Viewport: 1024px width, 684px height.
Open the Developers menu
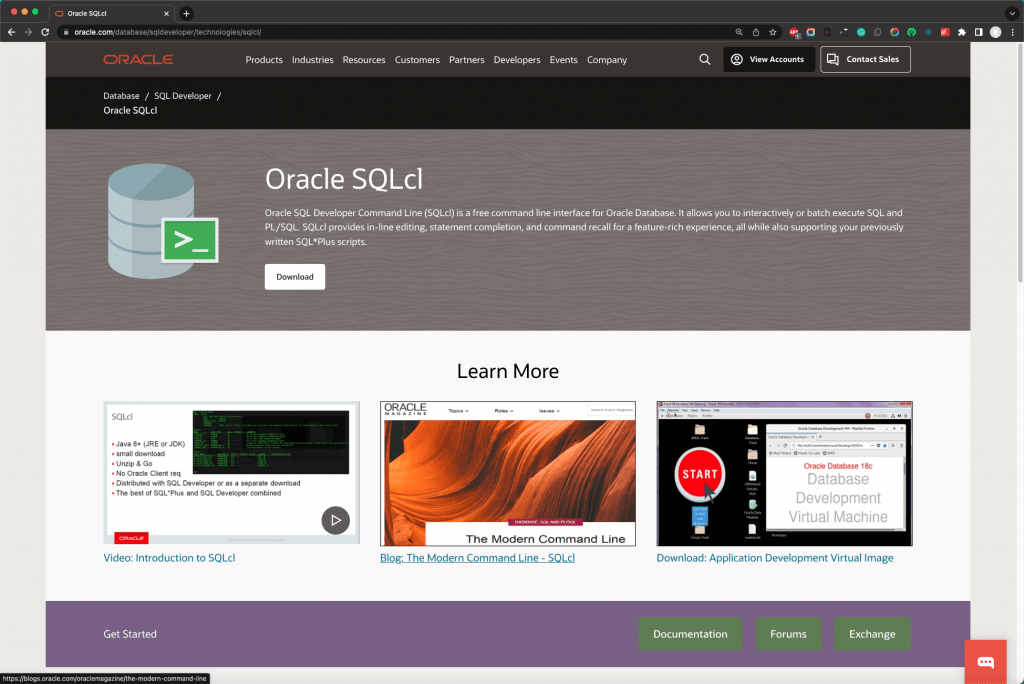(x=517, y=59)
